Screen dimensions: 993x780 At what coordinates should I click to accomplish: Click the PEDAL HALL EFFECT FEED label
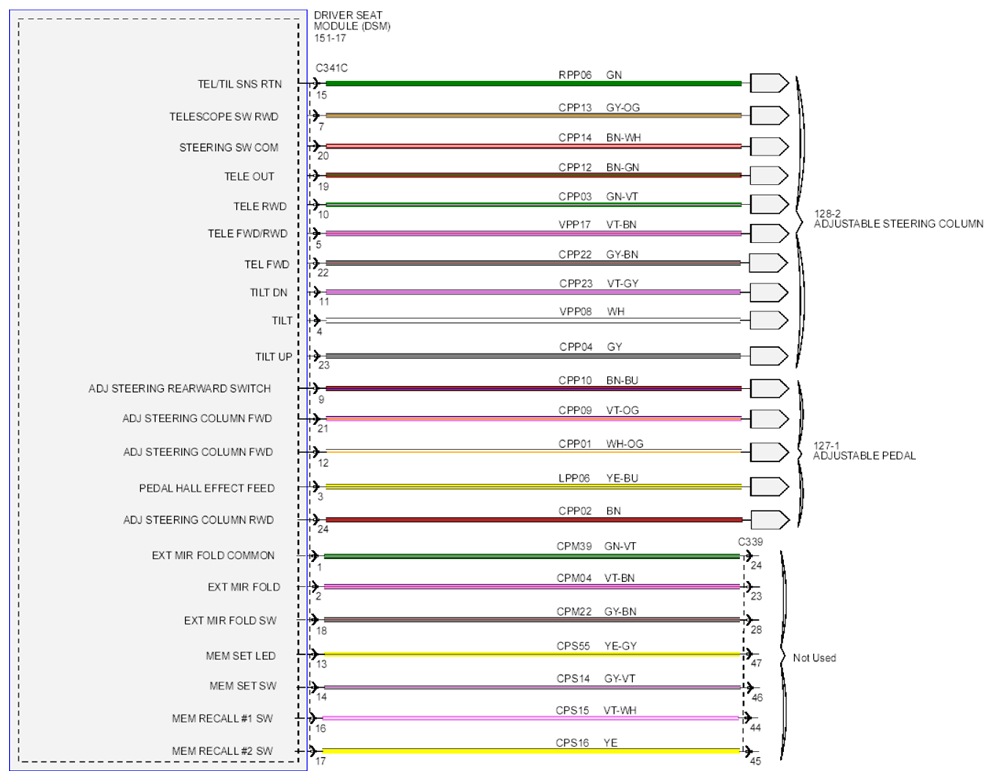207,488
